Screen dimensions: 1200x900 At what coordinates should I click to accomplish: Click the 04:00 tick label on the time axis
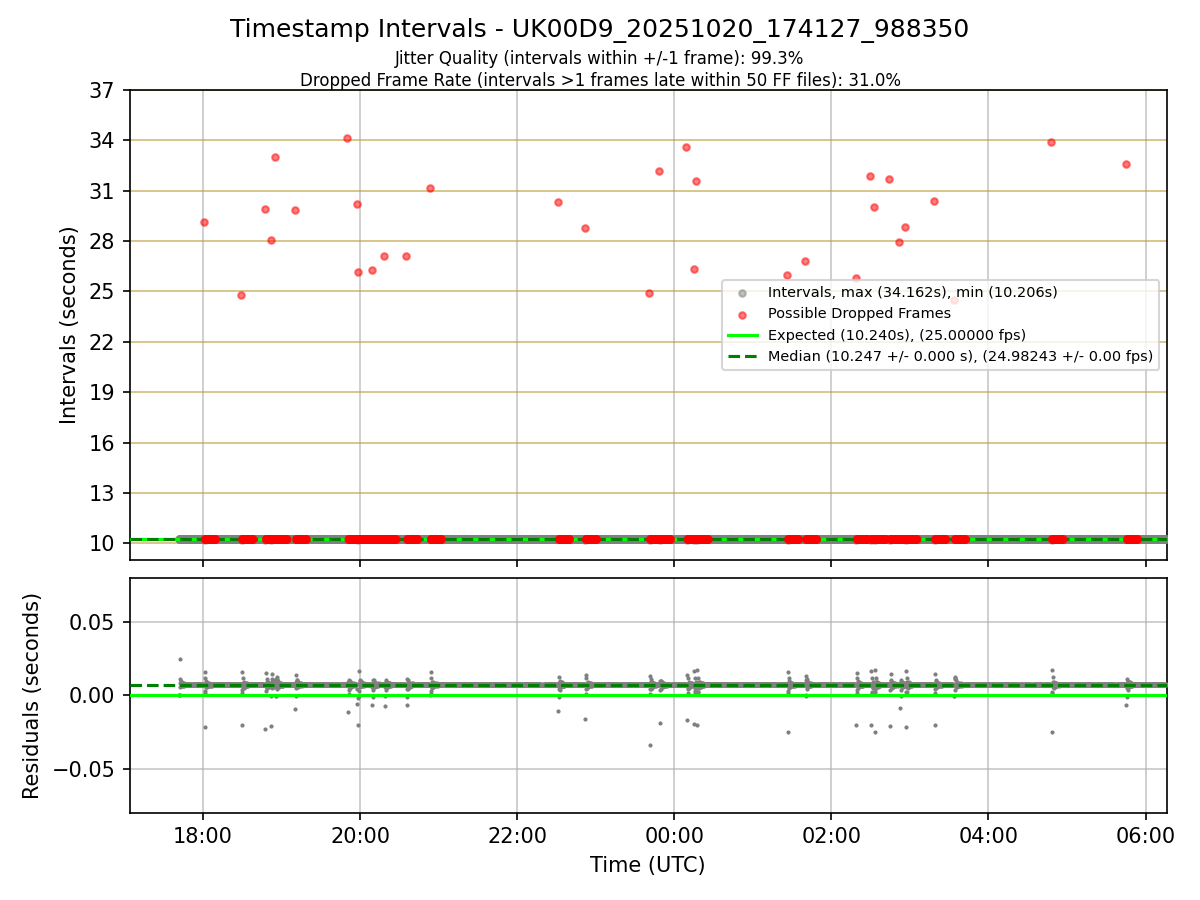(x=988, y=834)
